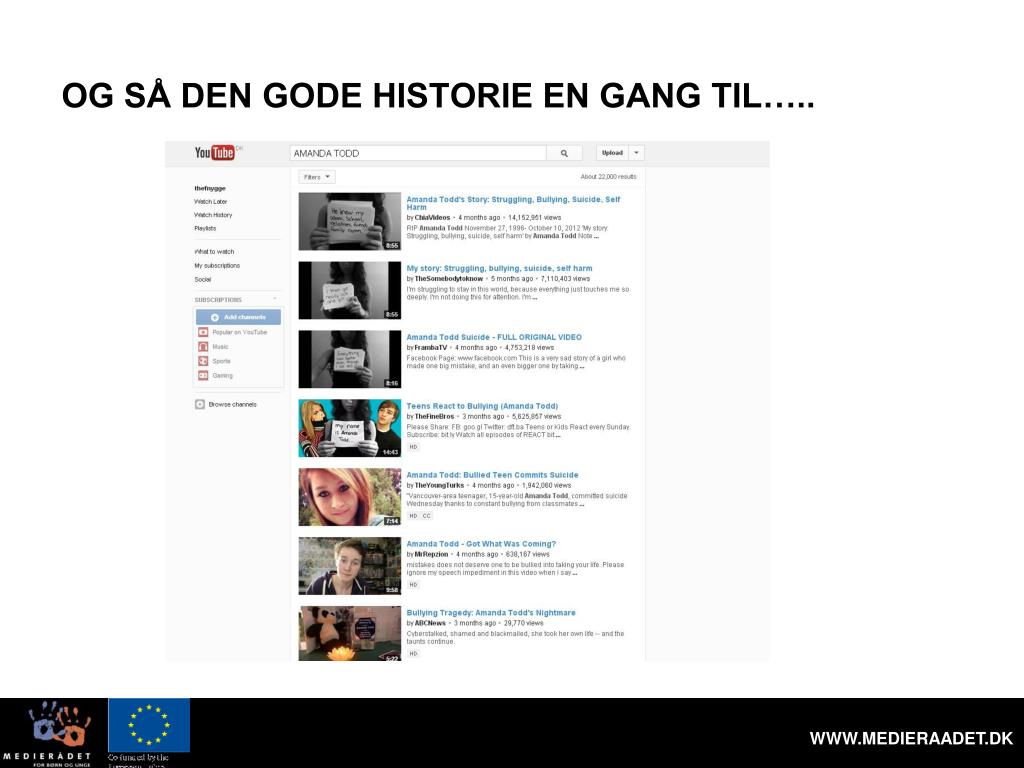Select What to watch

[214, 251]
